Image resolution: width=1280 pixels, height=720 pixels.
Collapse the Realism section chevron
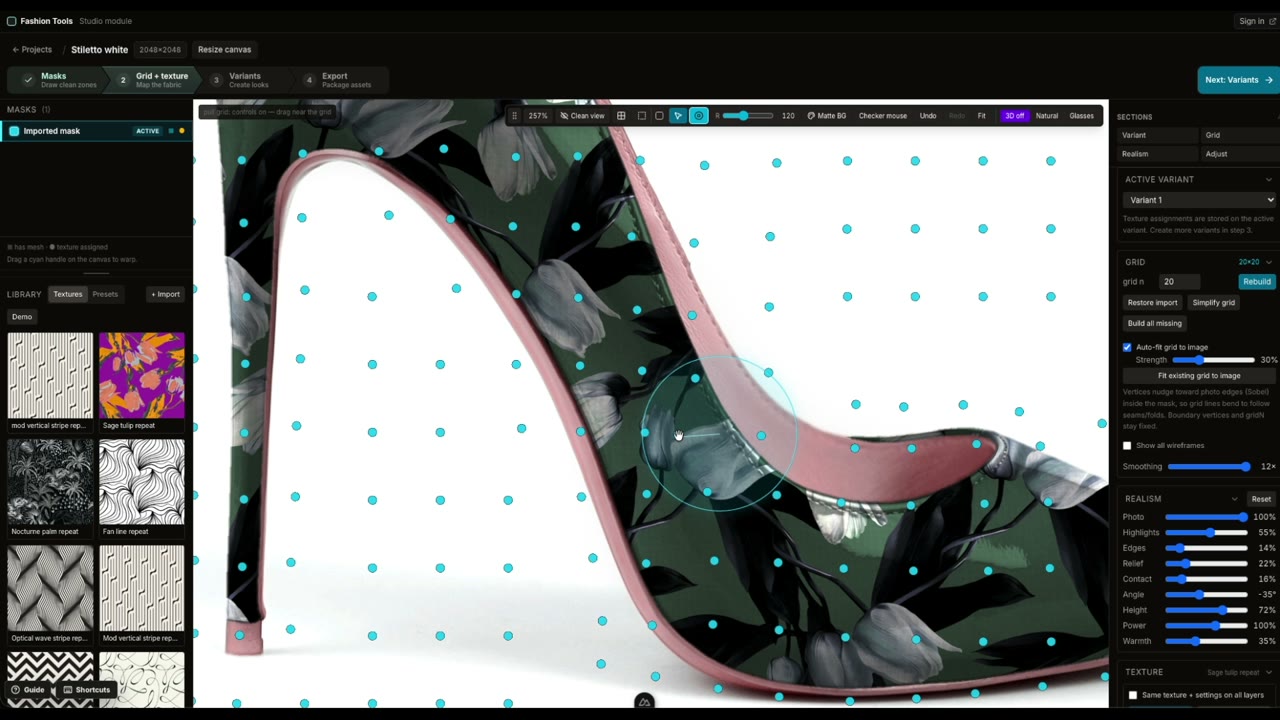pos(1234,499)
